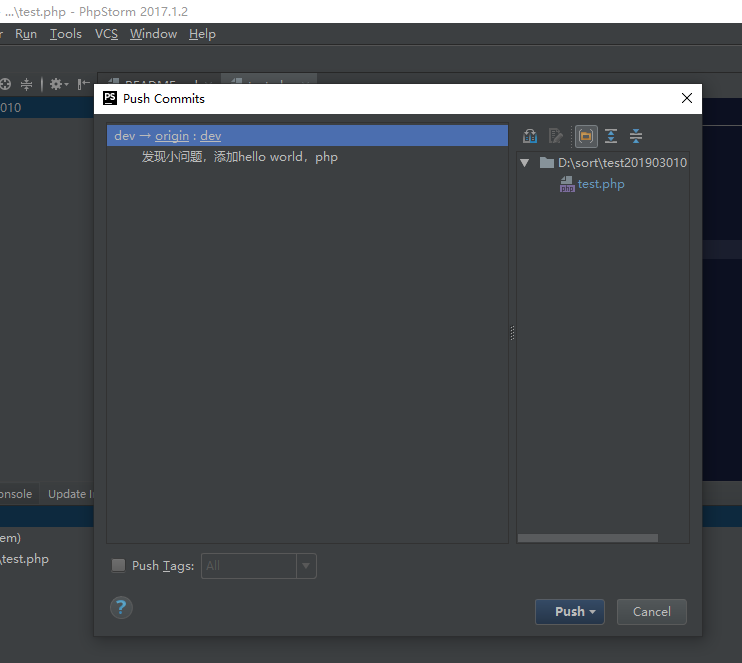
Task: Click the scroll from source target icon
Action: click(5, 84)
